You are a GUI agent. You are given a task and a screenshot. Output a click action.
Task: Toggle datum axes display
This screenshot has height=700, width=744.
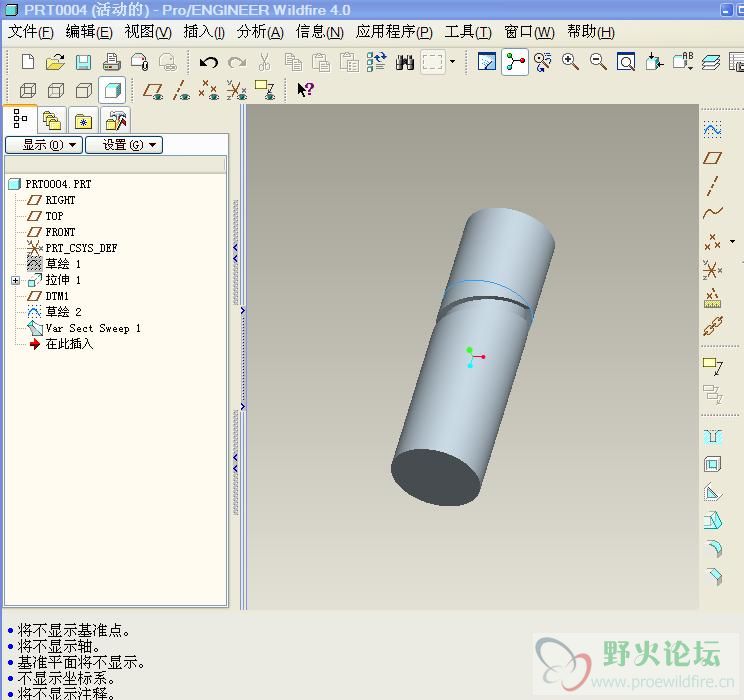coord(181,90)
